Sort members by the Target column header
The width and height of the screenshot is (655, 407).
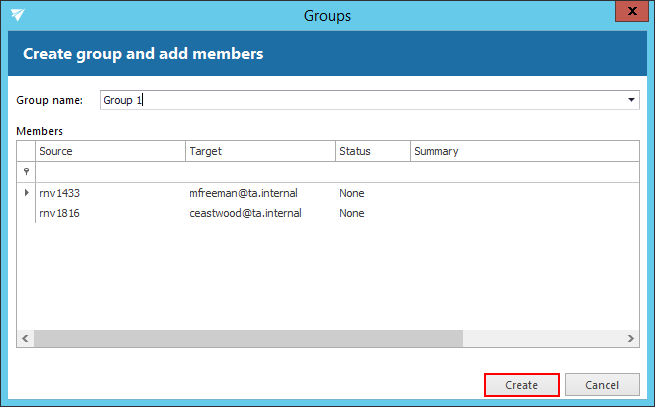point(260,151)
